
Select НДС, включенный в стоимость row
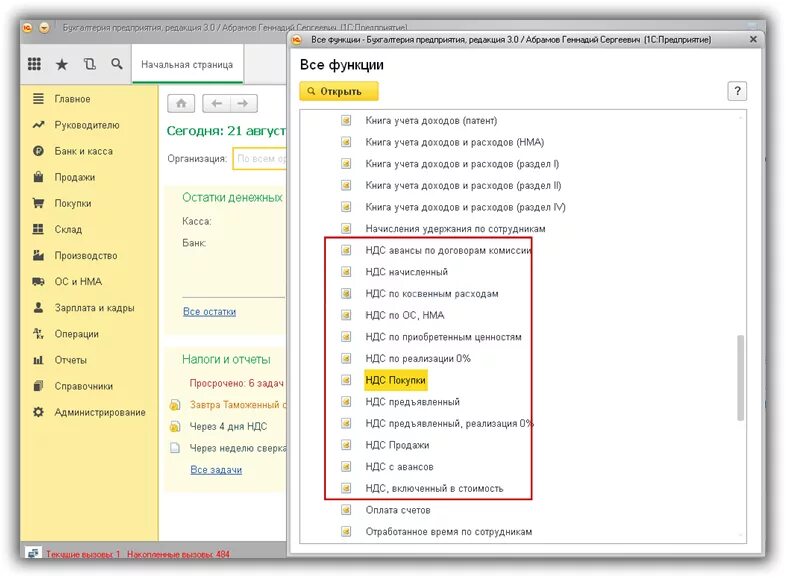[434, 488]
